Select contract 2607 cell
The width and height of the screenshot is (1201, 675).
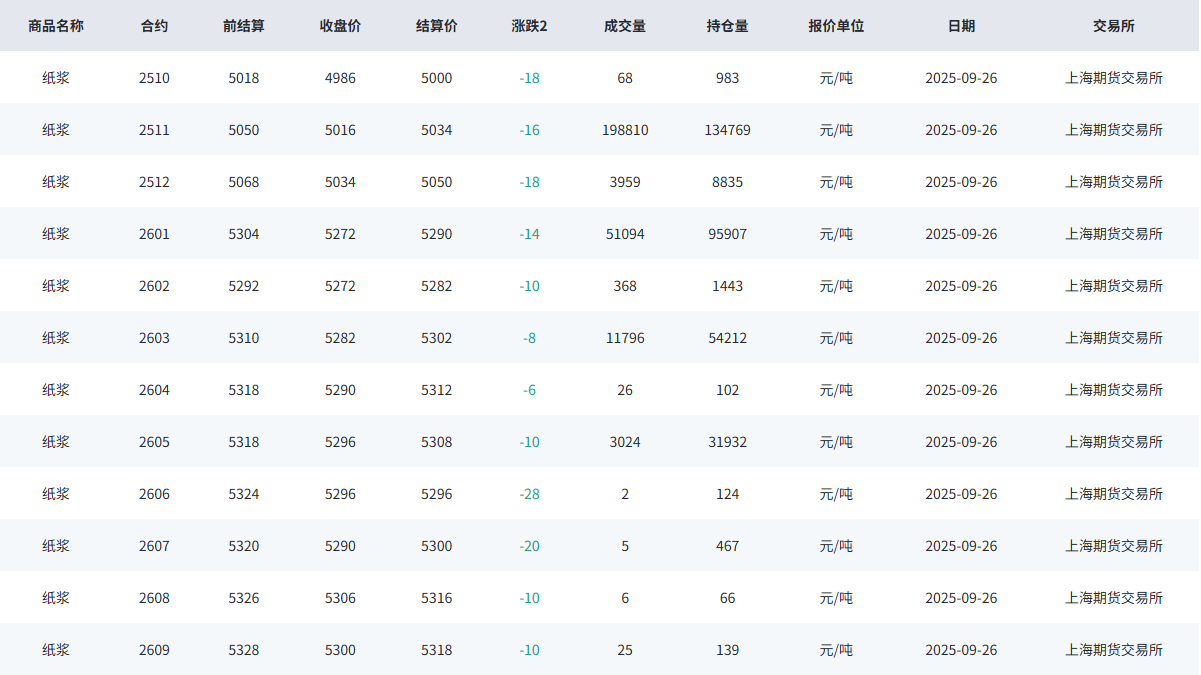[154, 546]
